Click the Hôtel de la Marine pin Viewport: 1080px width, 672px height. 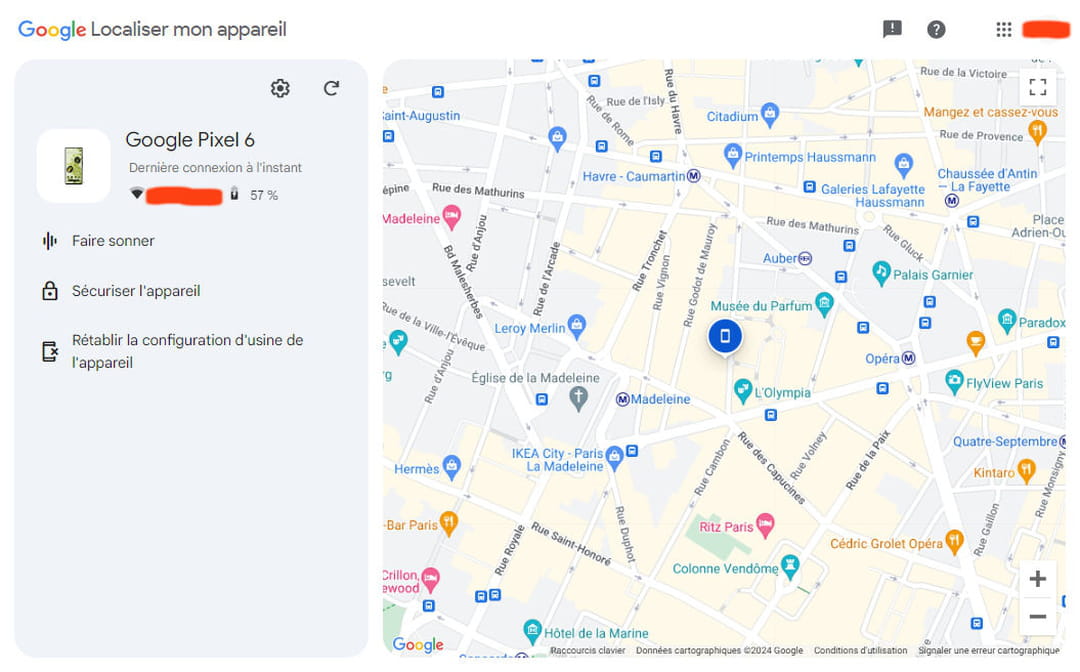click(532, 631)
